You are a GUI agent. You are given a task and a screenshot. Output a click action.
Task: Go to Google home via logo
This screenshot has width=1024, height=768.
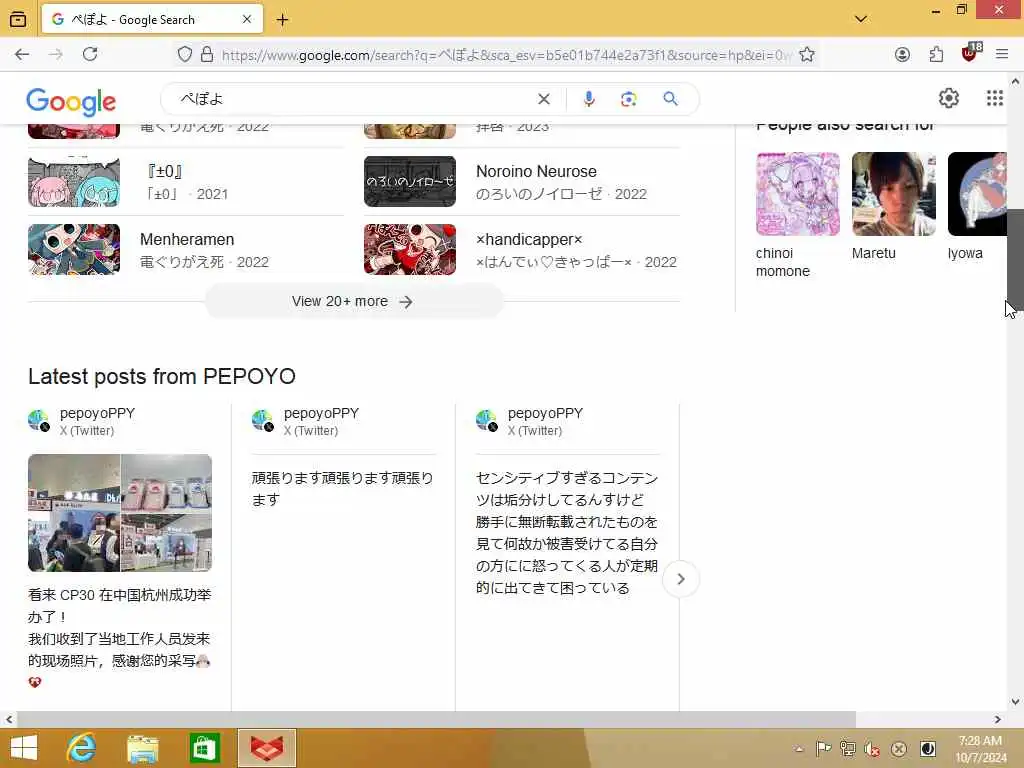71,101
